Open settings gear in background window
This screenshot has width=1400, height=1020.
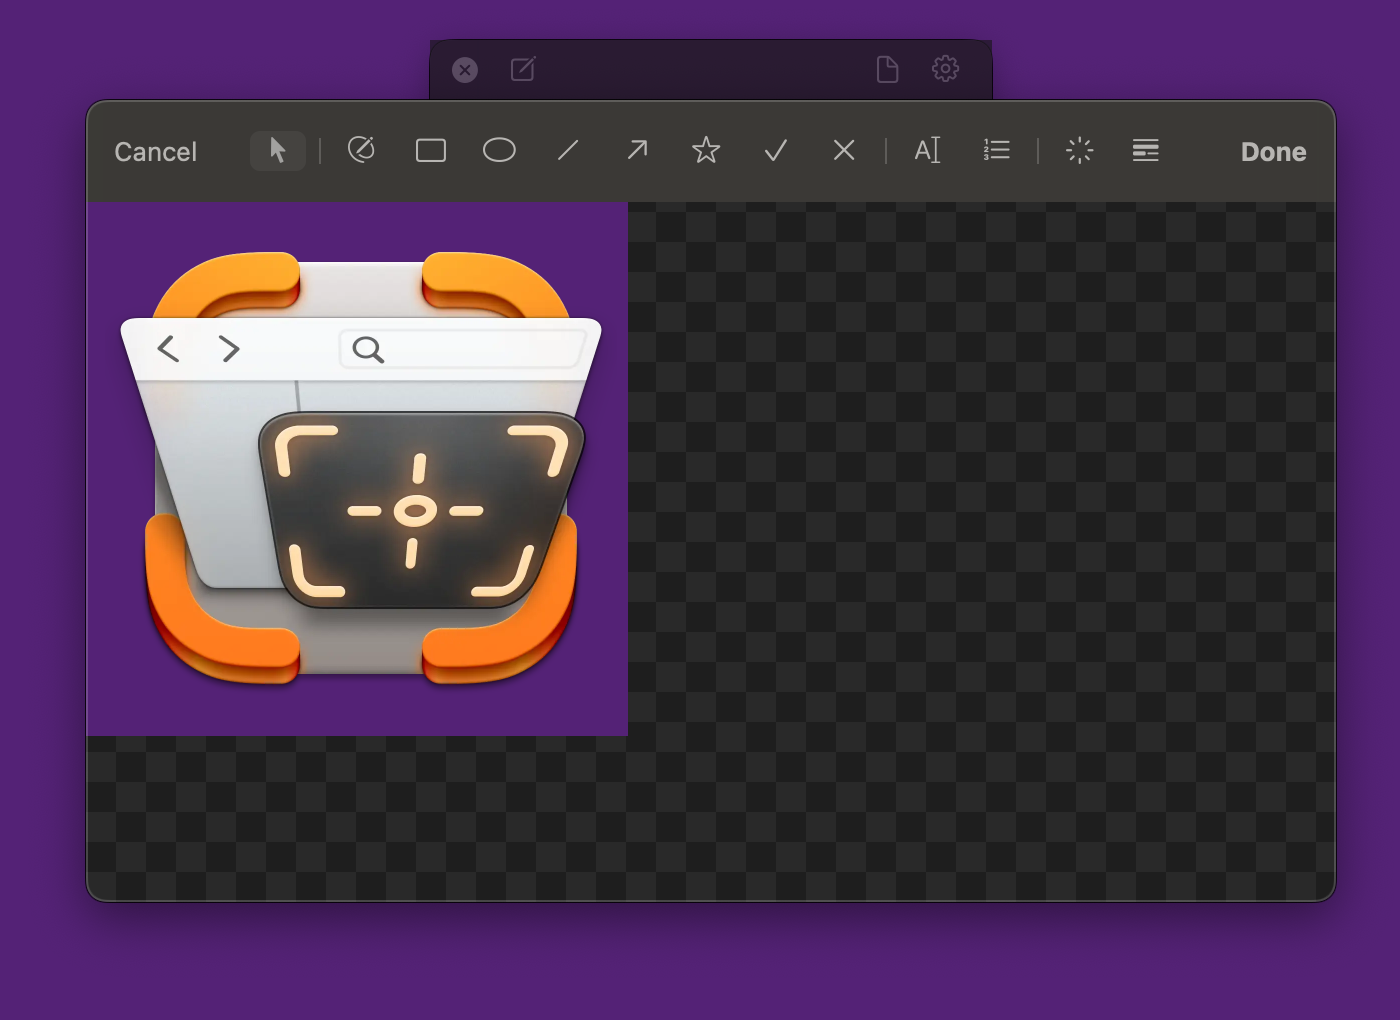[945, 69]
